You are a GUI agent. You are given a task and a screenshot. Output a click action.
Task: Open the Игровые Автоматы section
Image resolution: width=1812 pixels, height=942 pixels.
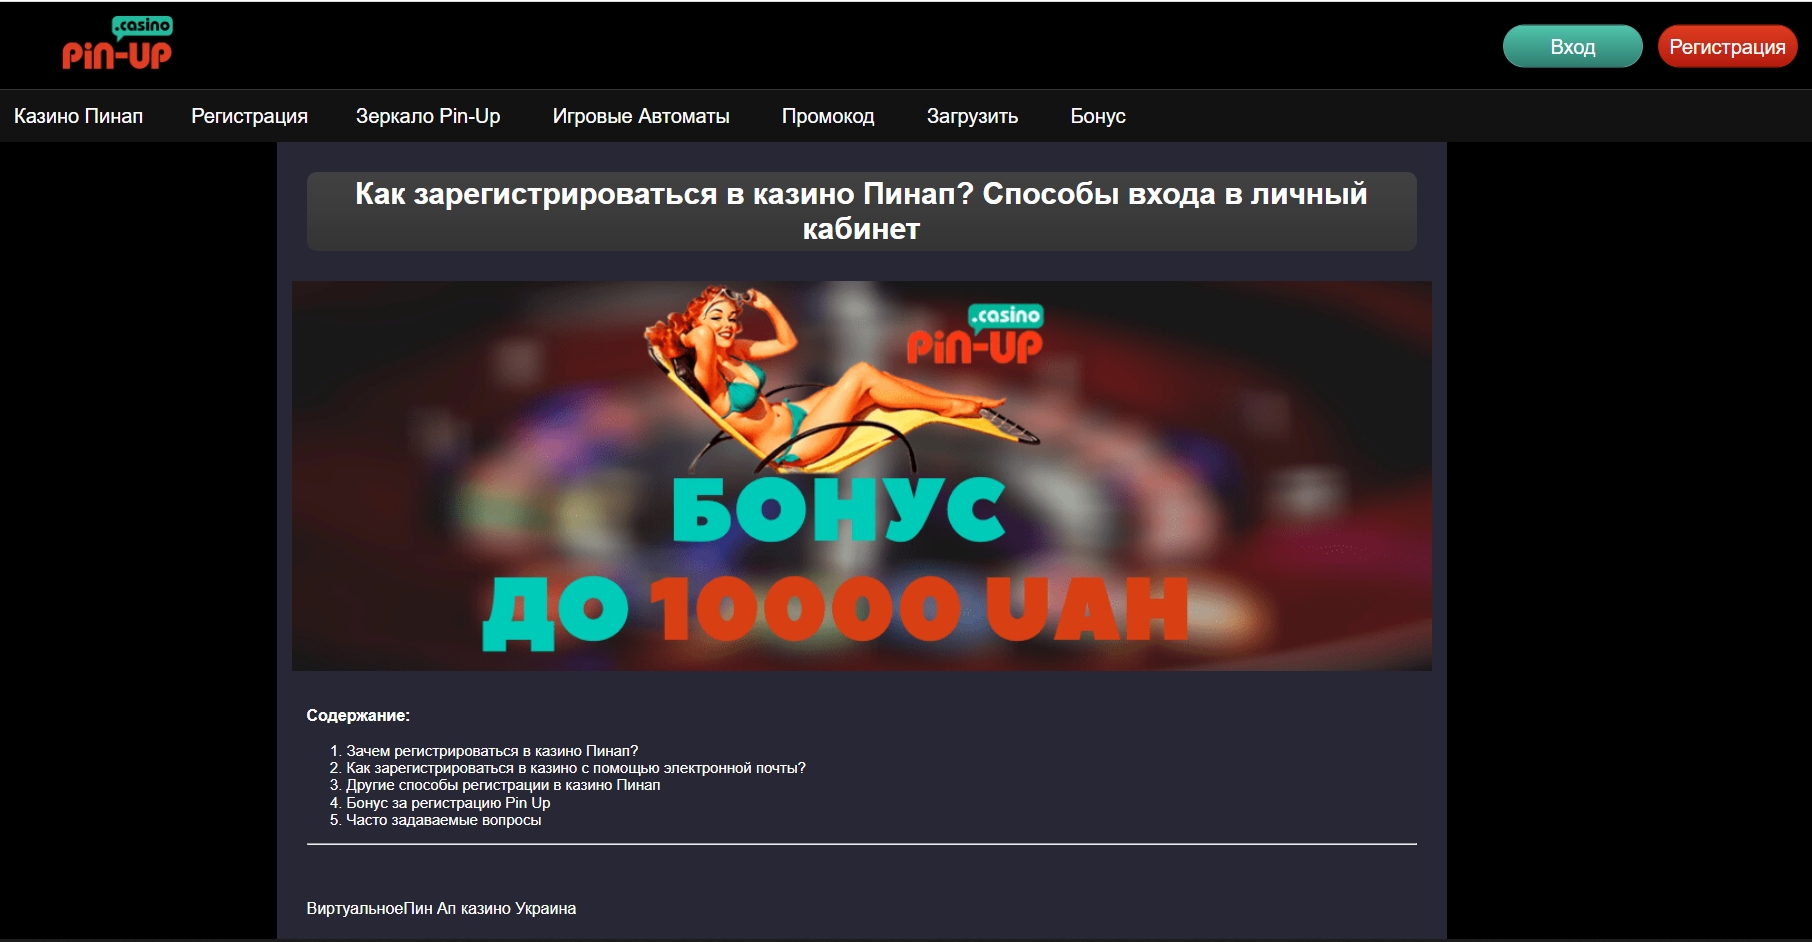coord(641,116)
